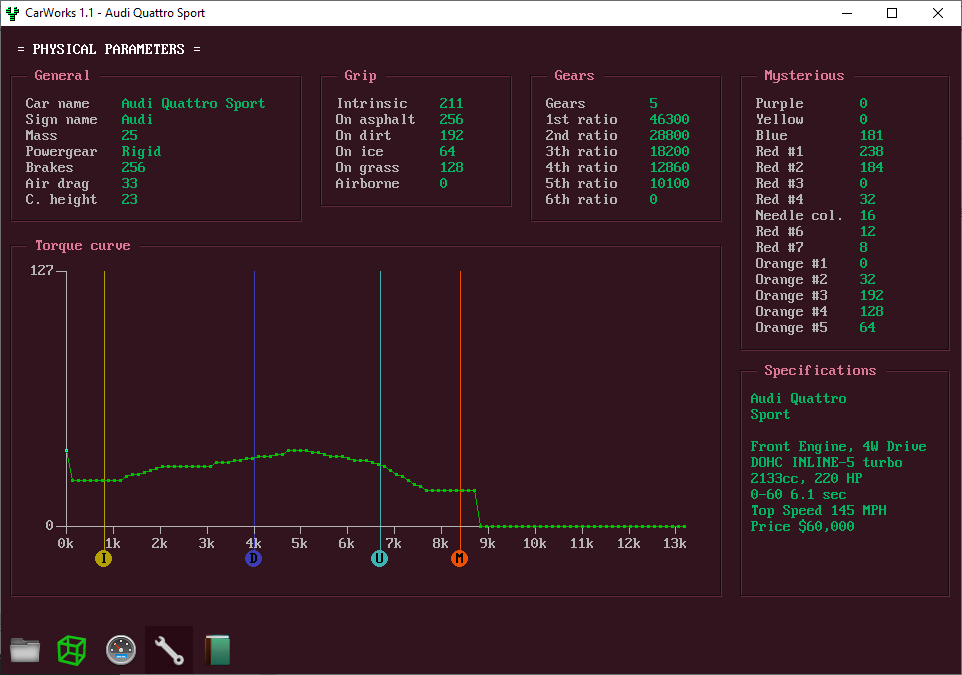Click the torque curve peak near 5k
The width and height of the screenshot is (962, 675).
pyautogui.click(x=298, y=450)
